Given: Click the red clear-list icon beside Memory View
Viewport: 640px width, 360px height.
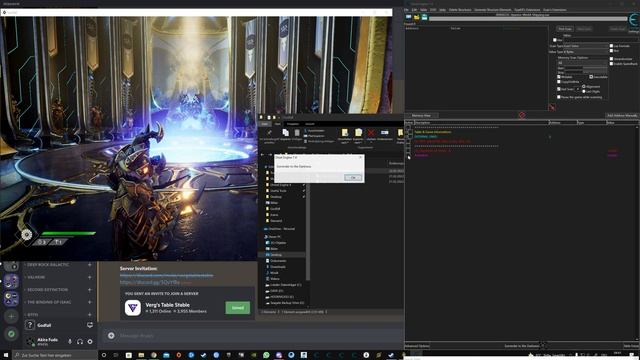Looking at the screenshot, I should [522, 116].
